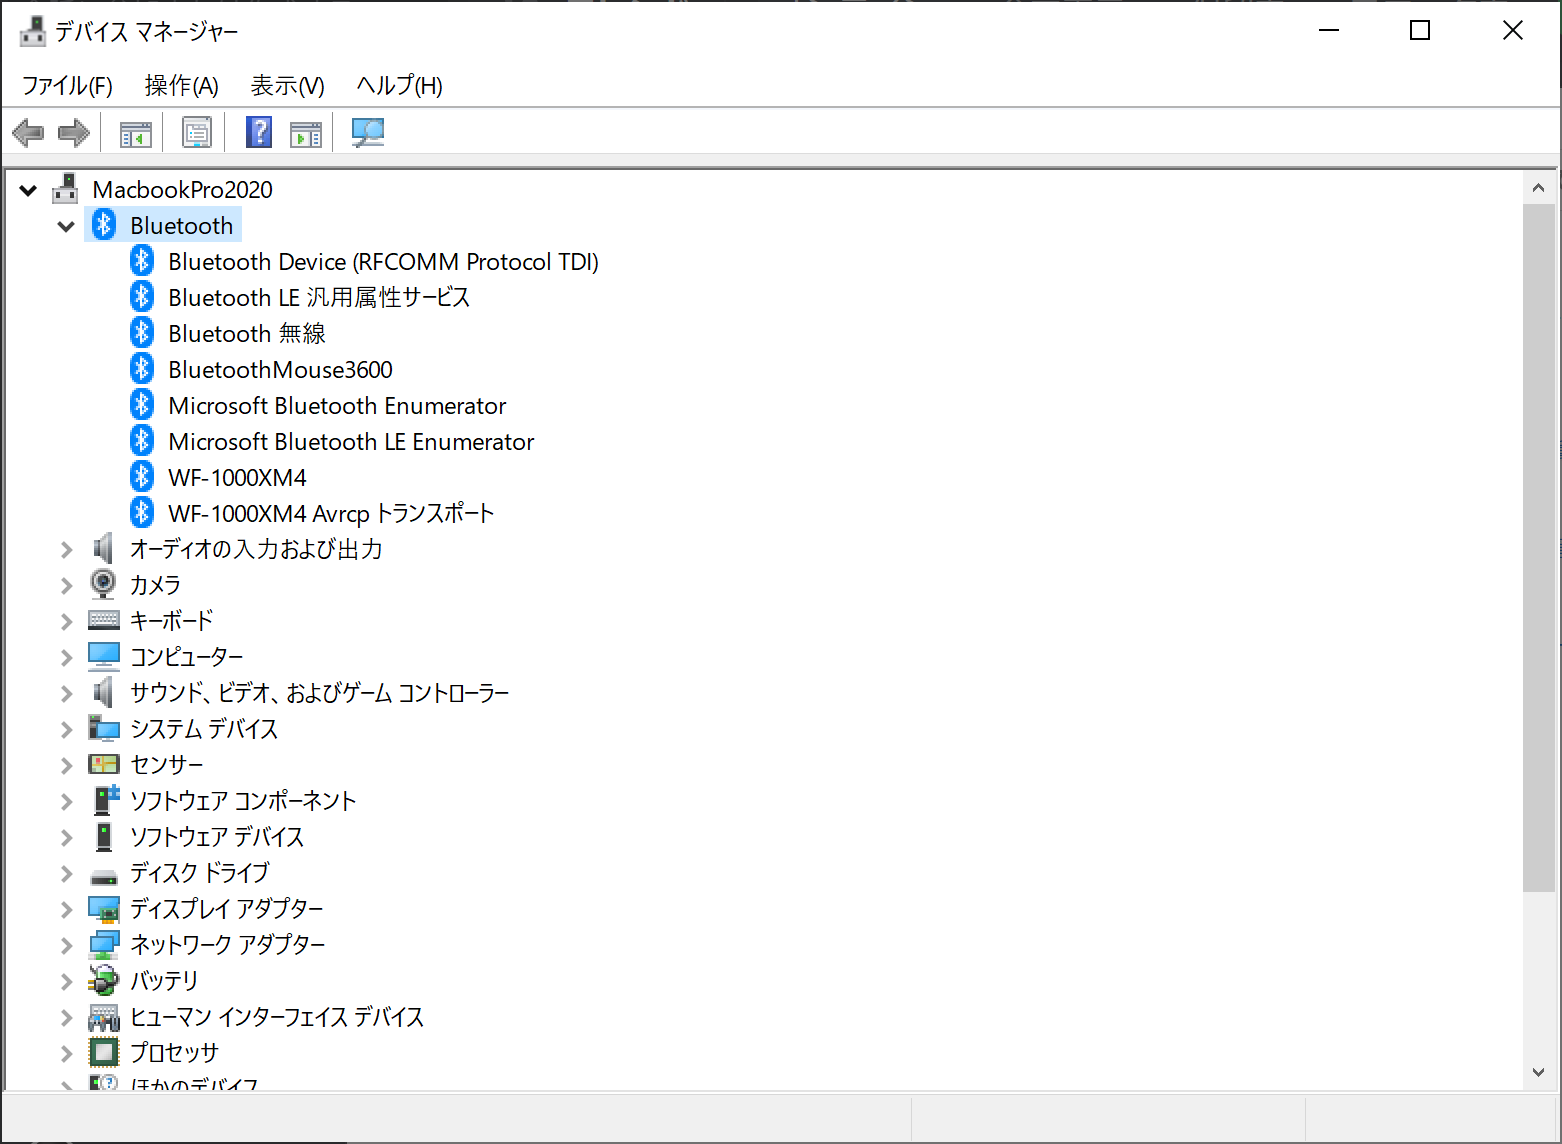Click the icon next to ヒューマン インターフェイス デバイス
The height and width of the screenshot is (1144, 1562).
[x=104, y=1017]
